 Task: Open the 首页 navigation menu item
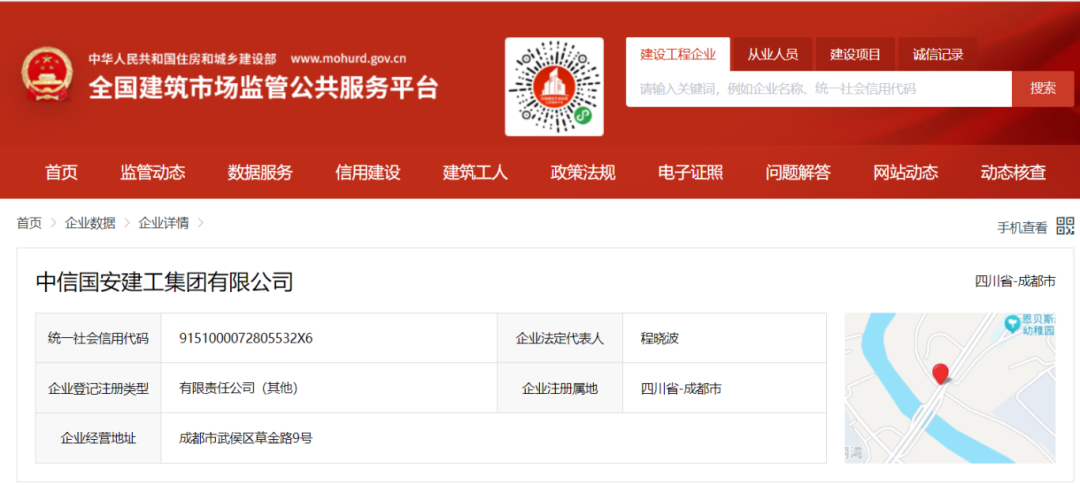point(62,172)
